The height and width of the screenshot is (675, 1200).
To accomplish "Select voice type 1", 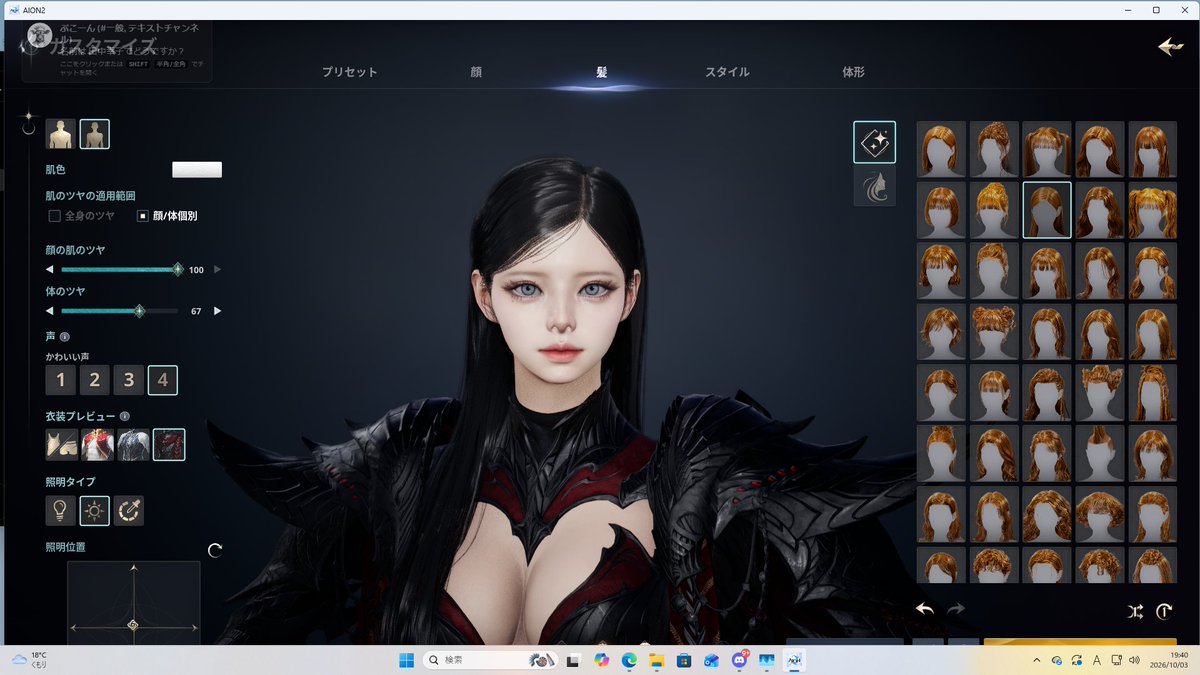I will pos(61,380).
